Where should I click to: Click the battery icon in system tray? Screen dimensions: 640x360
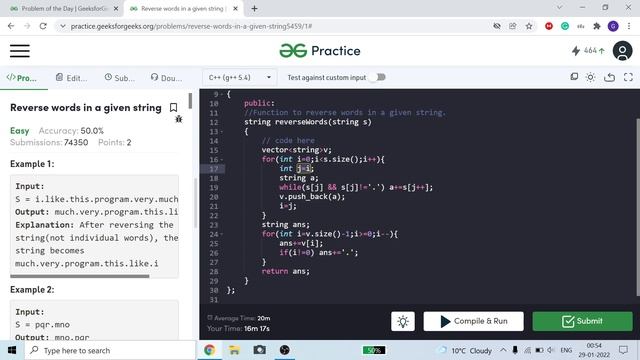pyautogui.click(x=539, y=350)
